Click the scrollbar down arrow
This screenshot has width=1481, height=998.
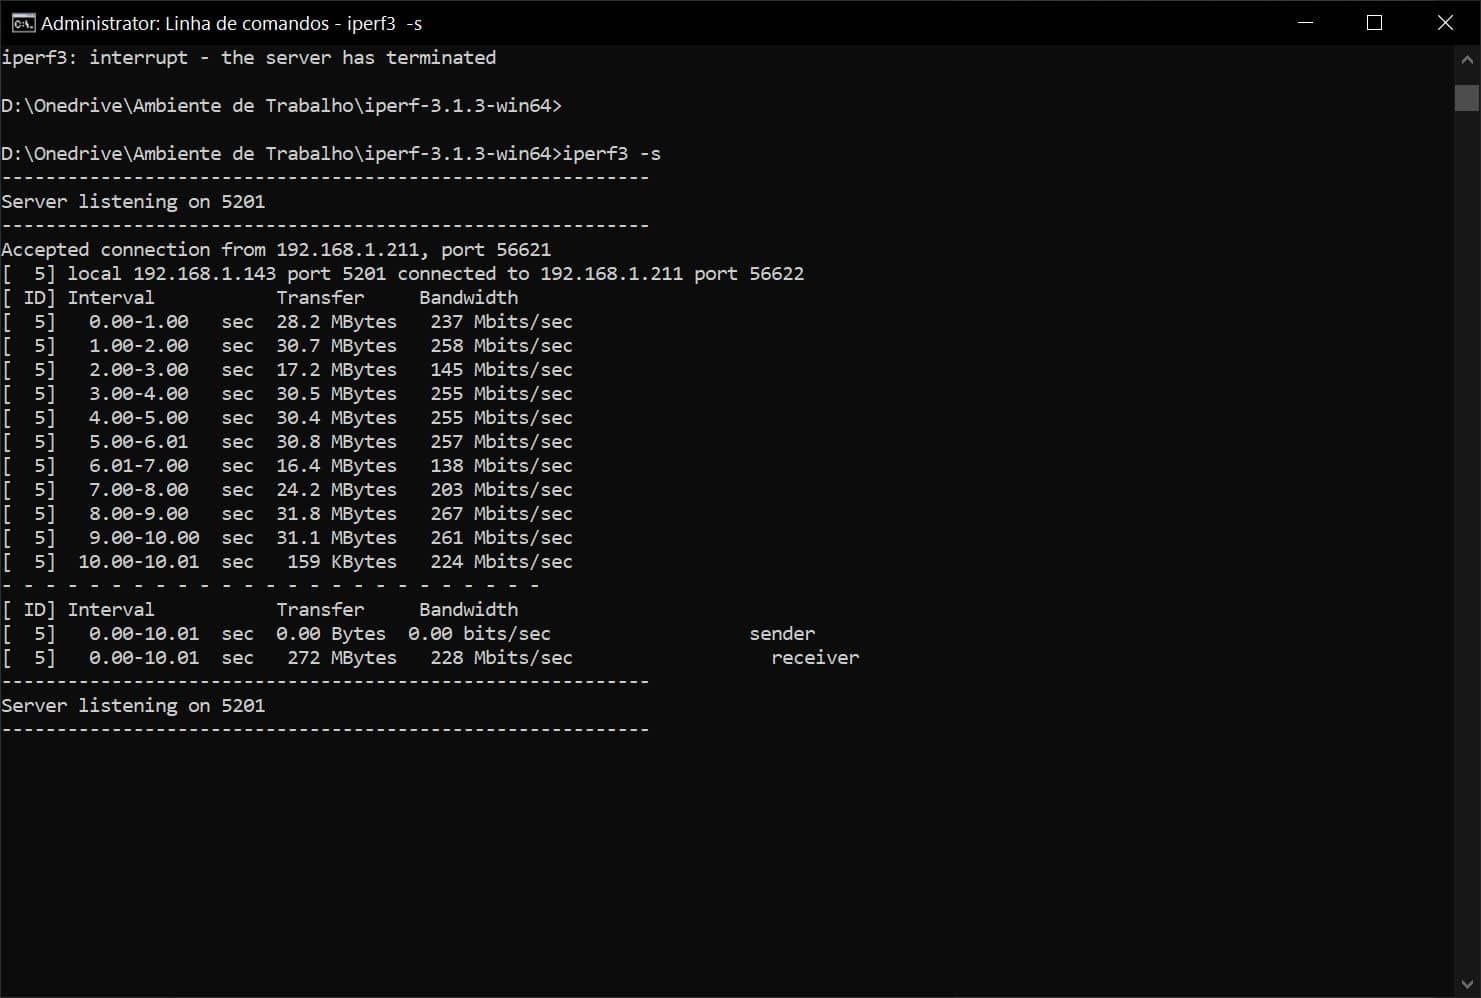pos(1467,984)
